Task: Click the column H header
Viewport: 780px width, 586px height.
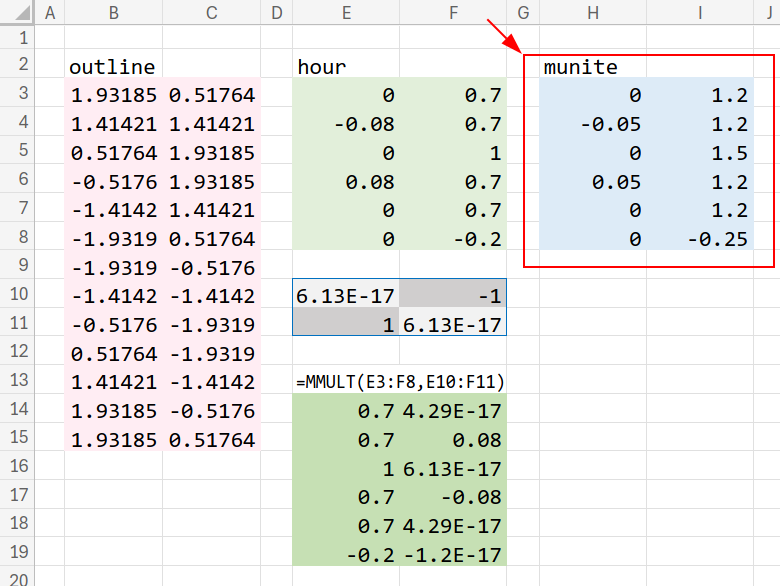Action: (x=593, y=13)
